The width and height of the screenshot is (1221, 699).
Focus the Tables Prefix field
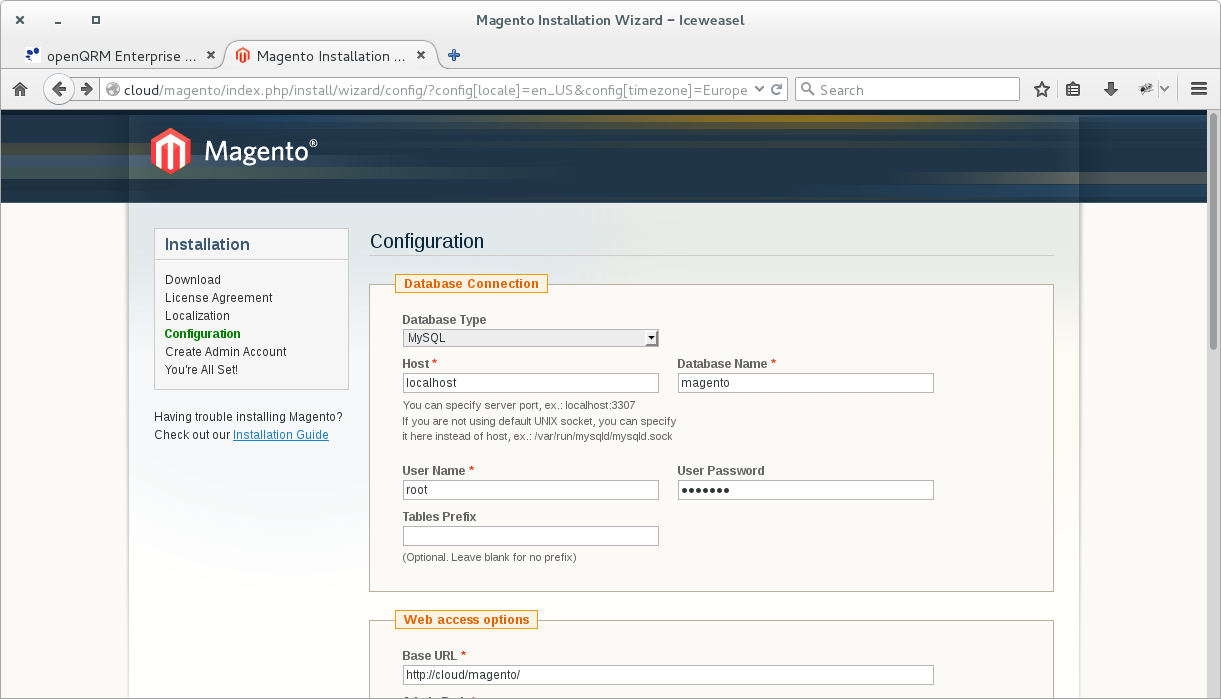click(x=530, y=536)
